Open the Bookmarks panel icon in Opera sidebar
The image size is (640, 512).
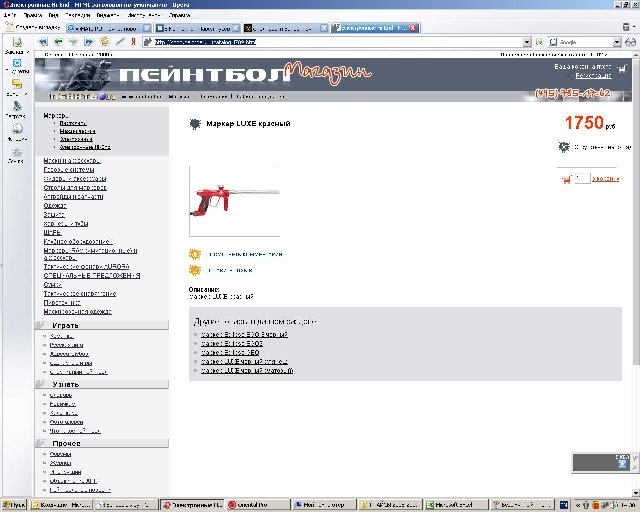coord(17,42)
